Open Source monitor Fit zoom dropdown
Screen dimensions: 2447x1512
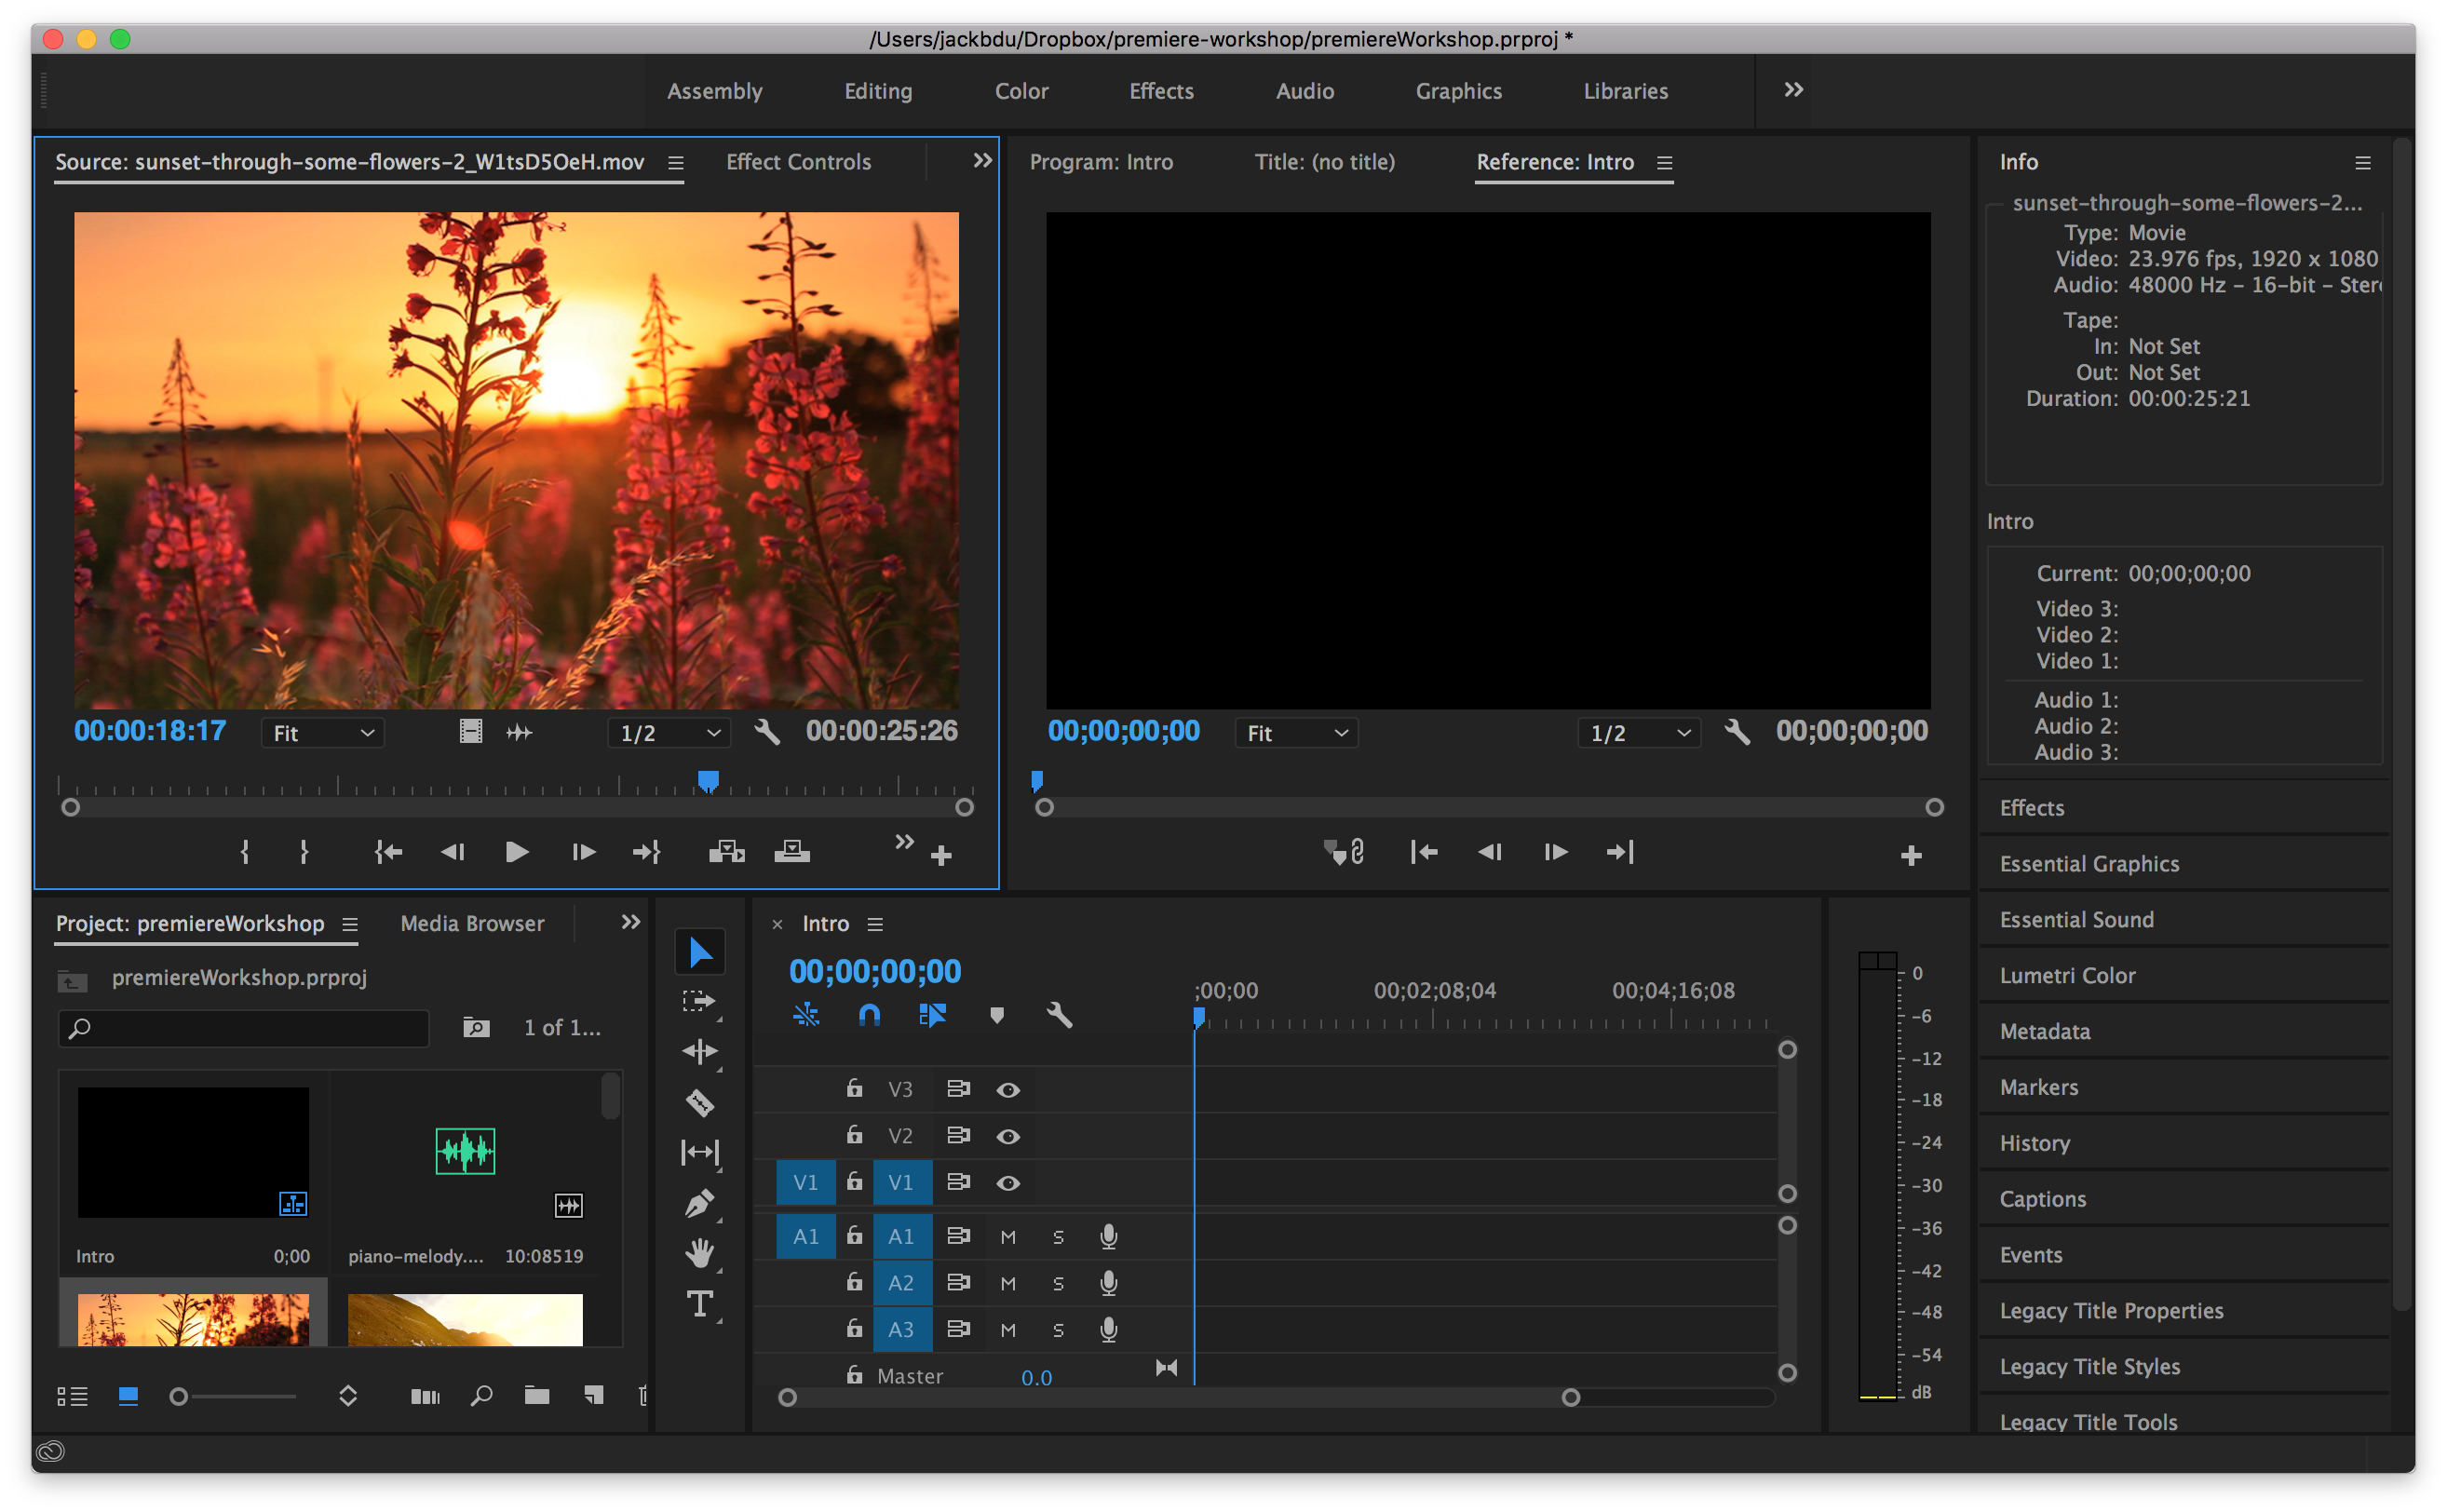323,733
